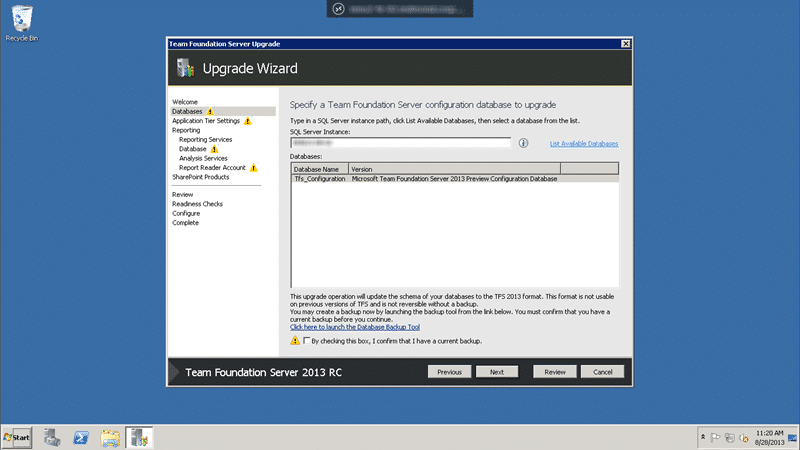Open Report Reader Account sub-step
The width and height of the screenshot is (800, 450).
(x=212, y=168)
